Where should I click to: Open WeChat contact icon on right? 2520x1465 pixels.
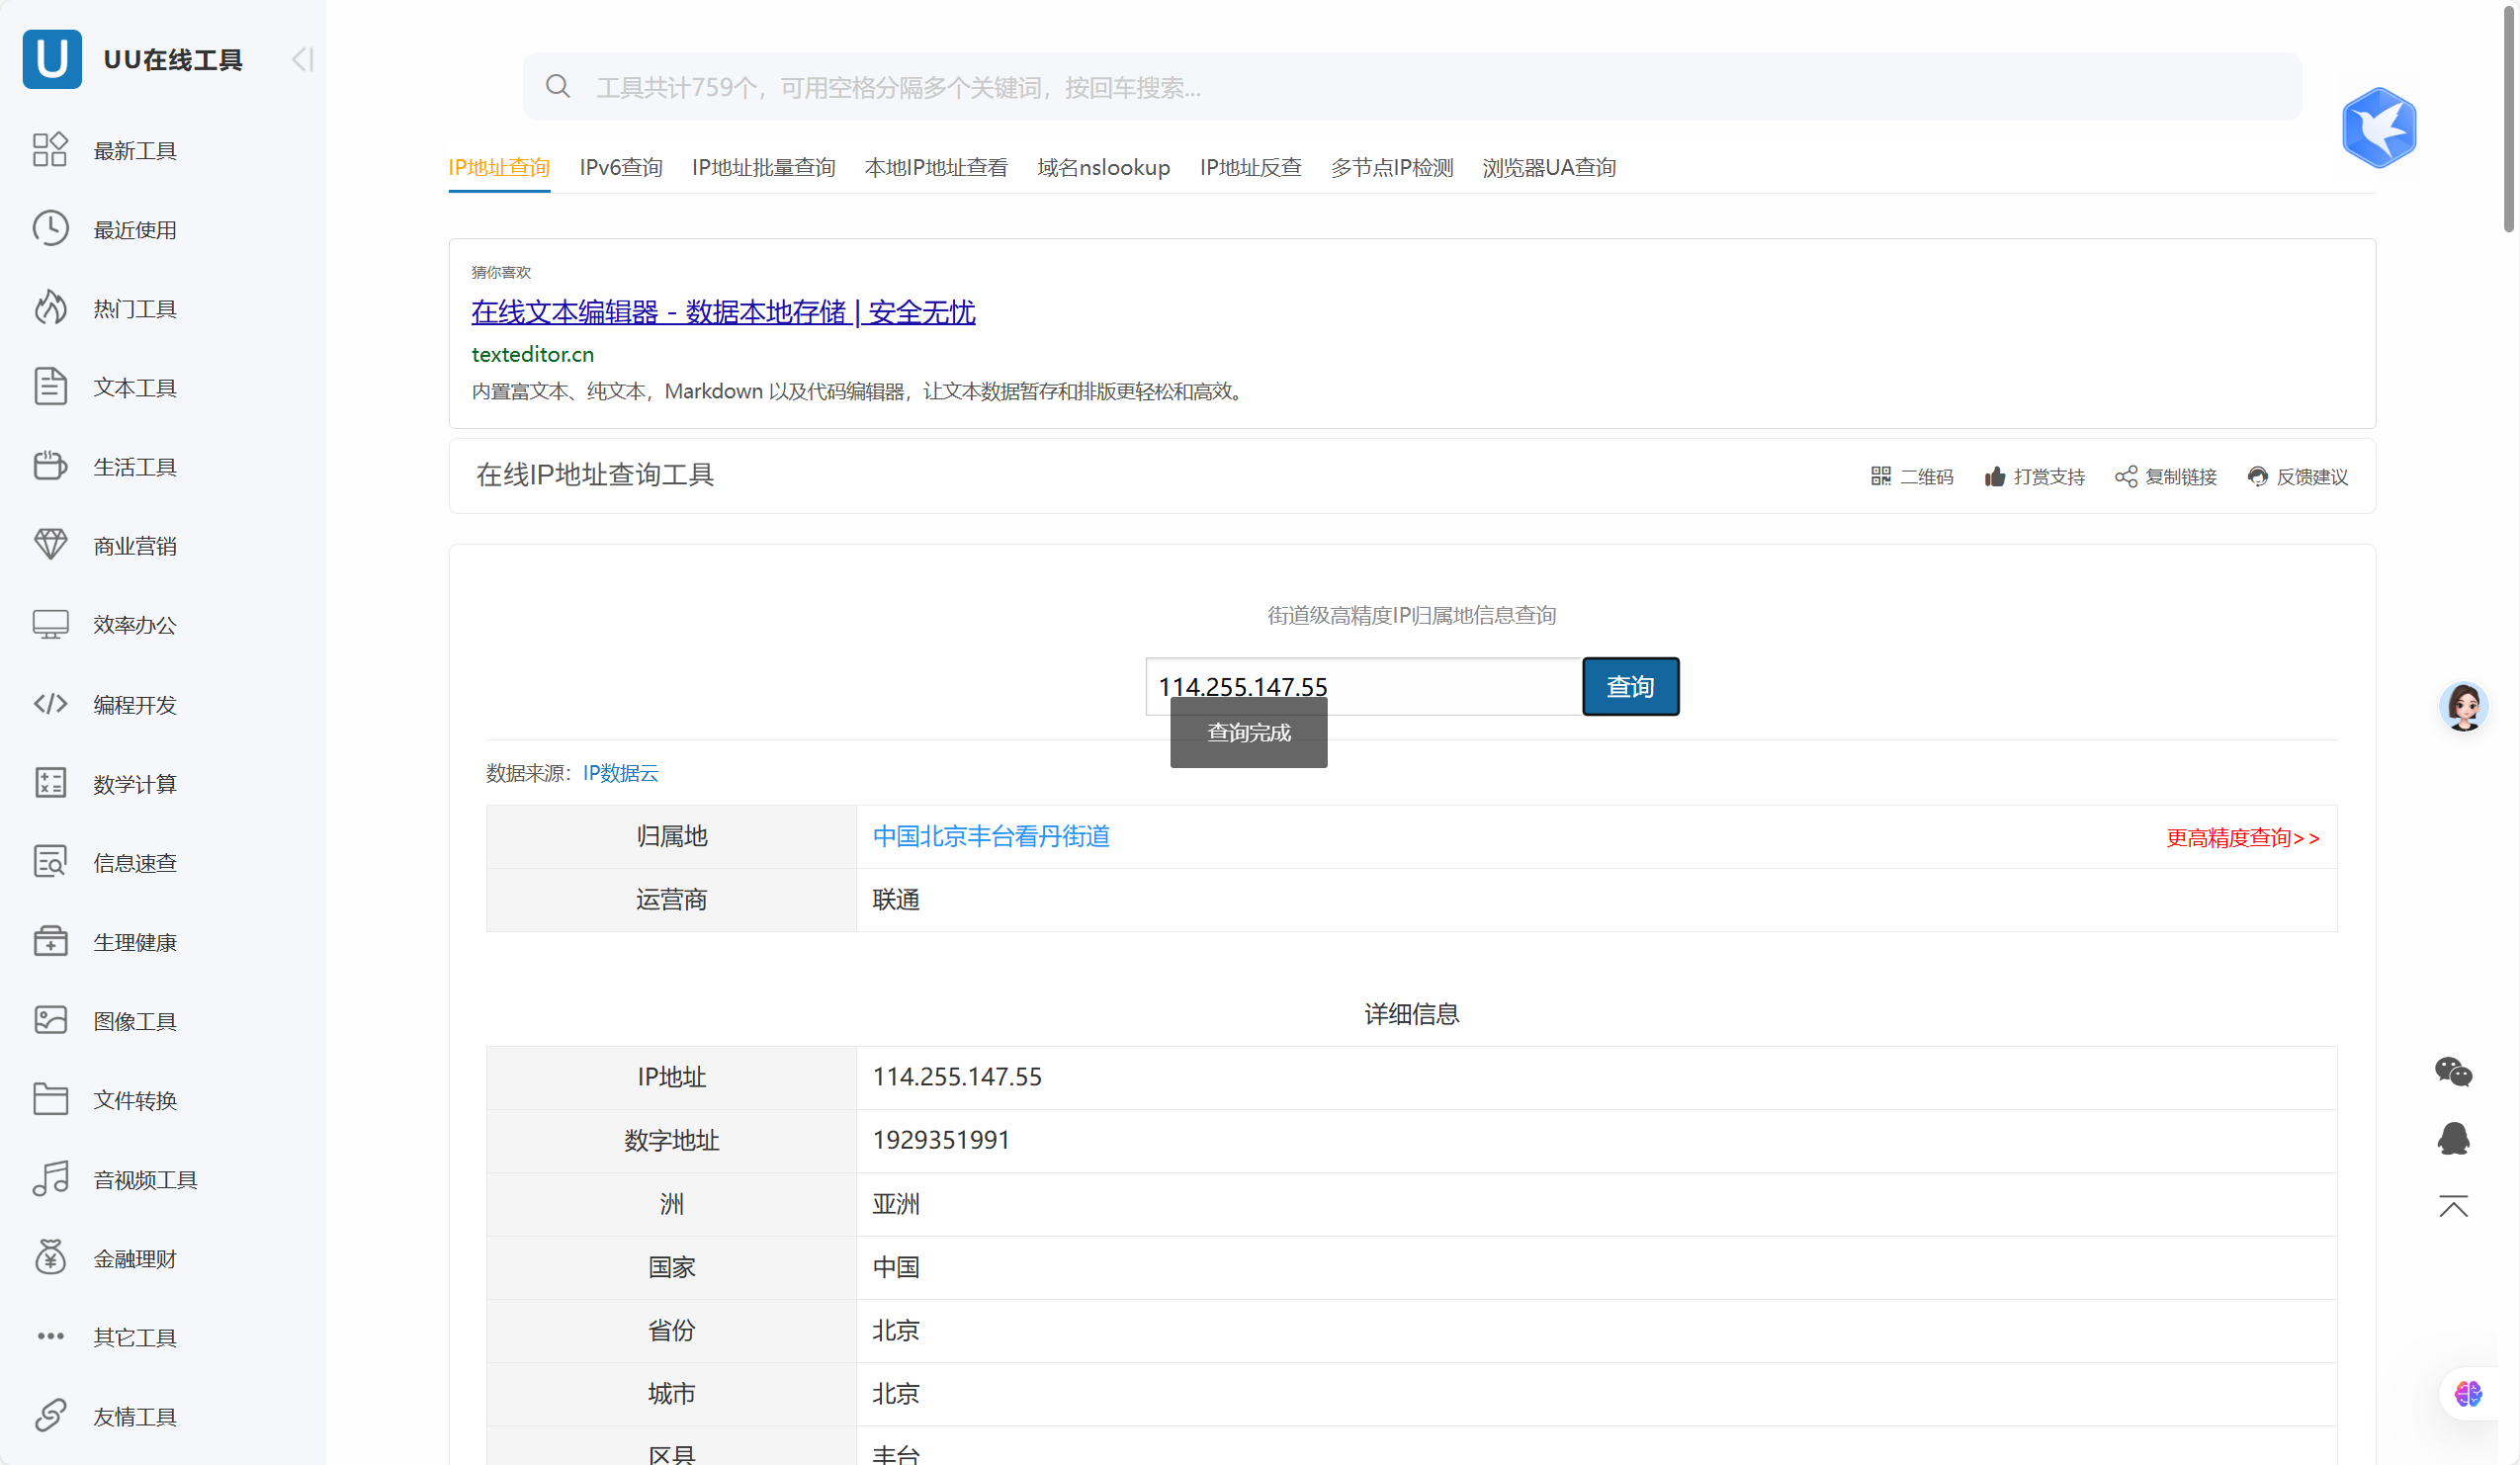click(x=2452, y=1072)
